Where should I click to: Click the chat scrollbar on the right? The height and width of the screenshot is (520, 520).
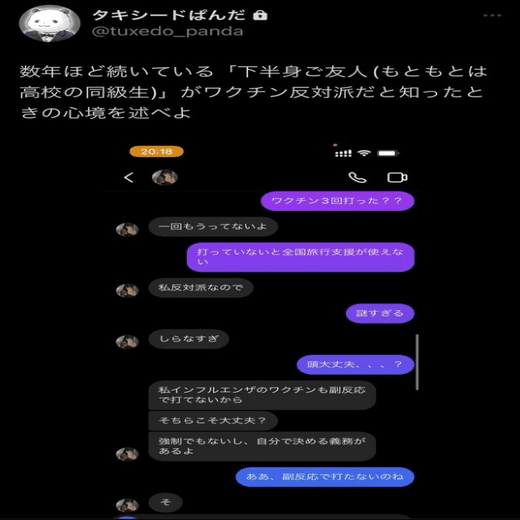coord(417,362)
